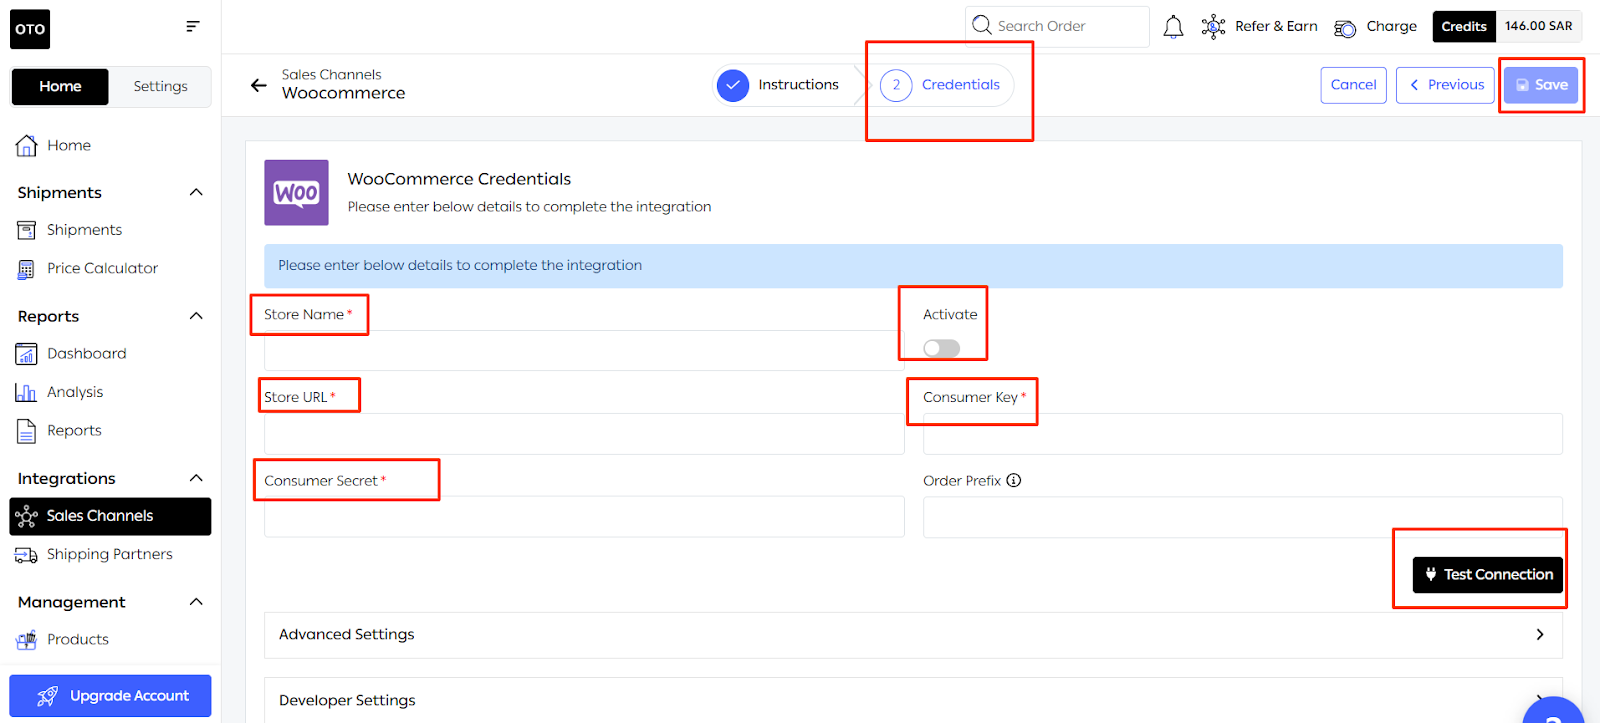This screenshot has height=723, width=1600.
Task: Click the Analysis bar chart icon
Action: pos(26,392)
